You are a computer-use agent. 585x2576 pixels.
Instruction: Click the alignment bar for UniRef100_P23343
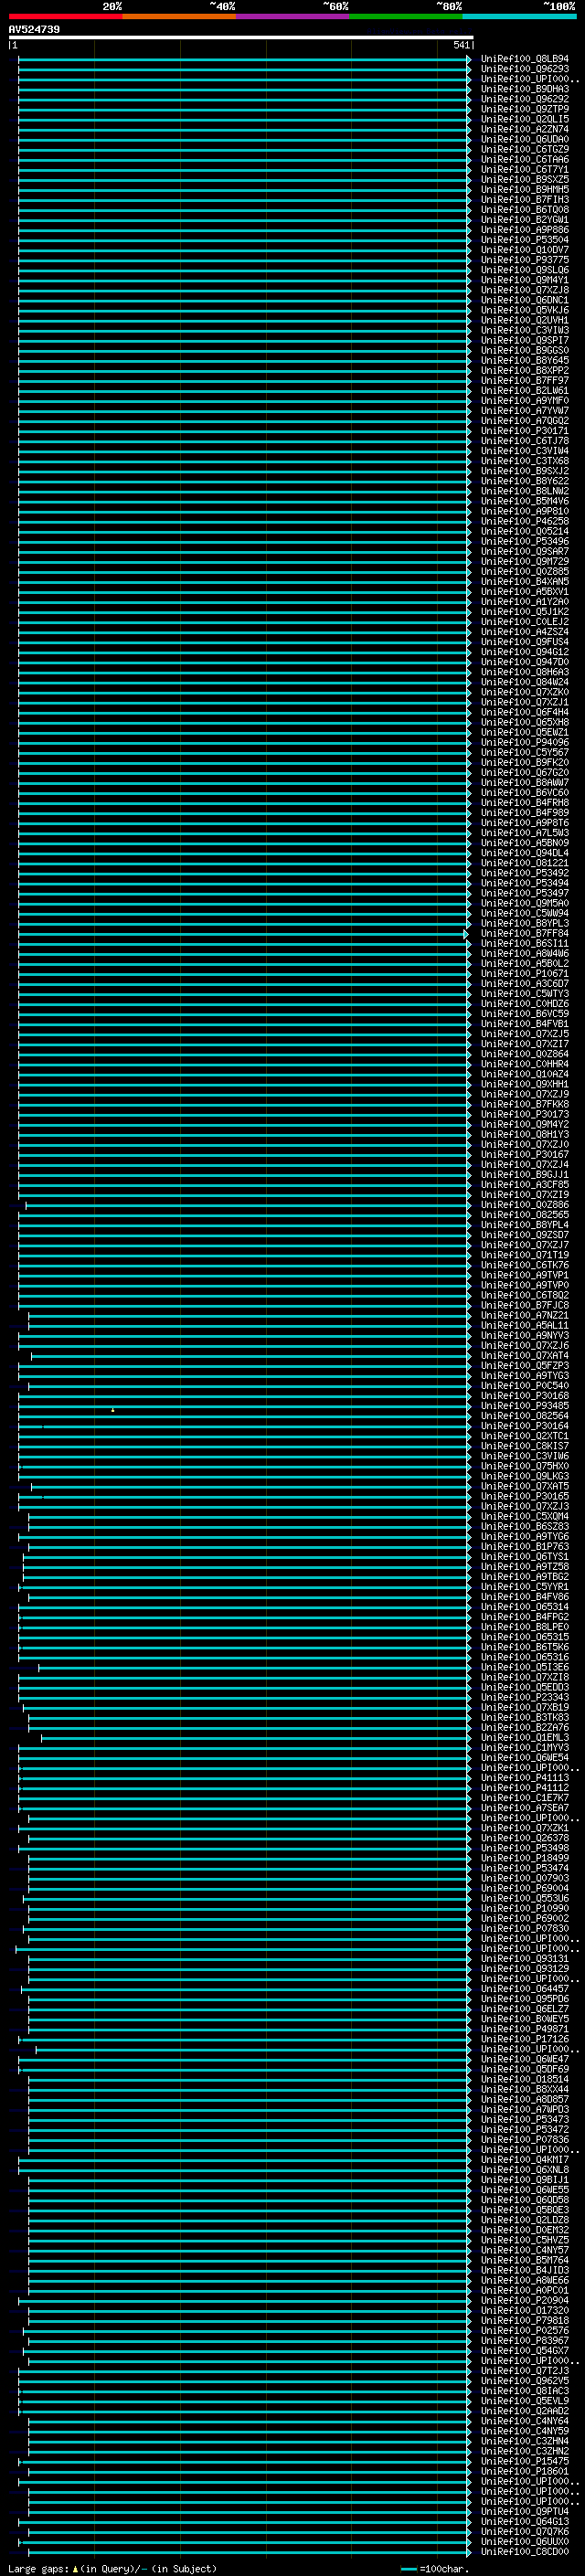244,1697
